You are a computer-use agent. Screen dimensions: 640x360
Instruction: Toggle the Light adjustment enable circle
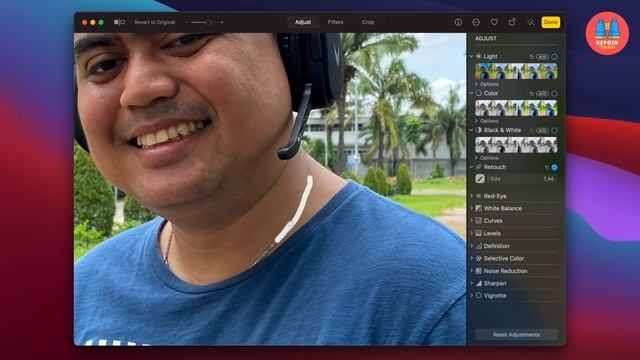(554, 57)
